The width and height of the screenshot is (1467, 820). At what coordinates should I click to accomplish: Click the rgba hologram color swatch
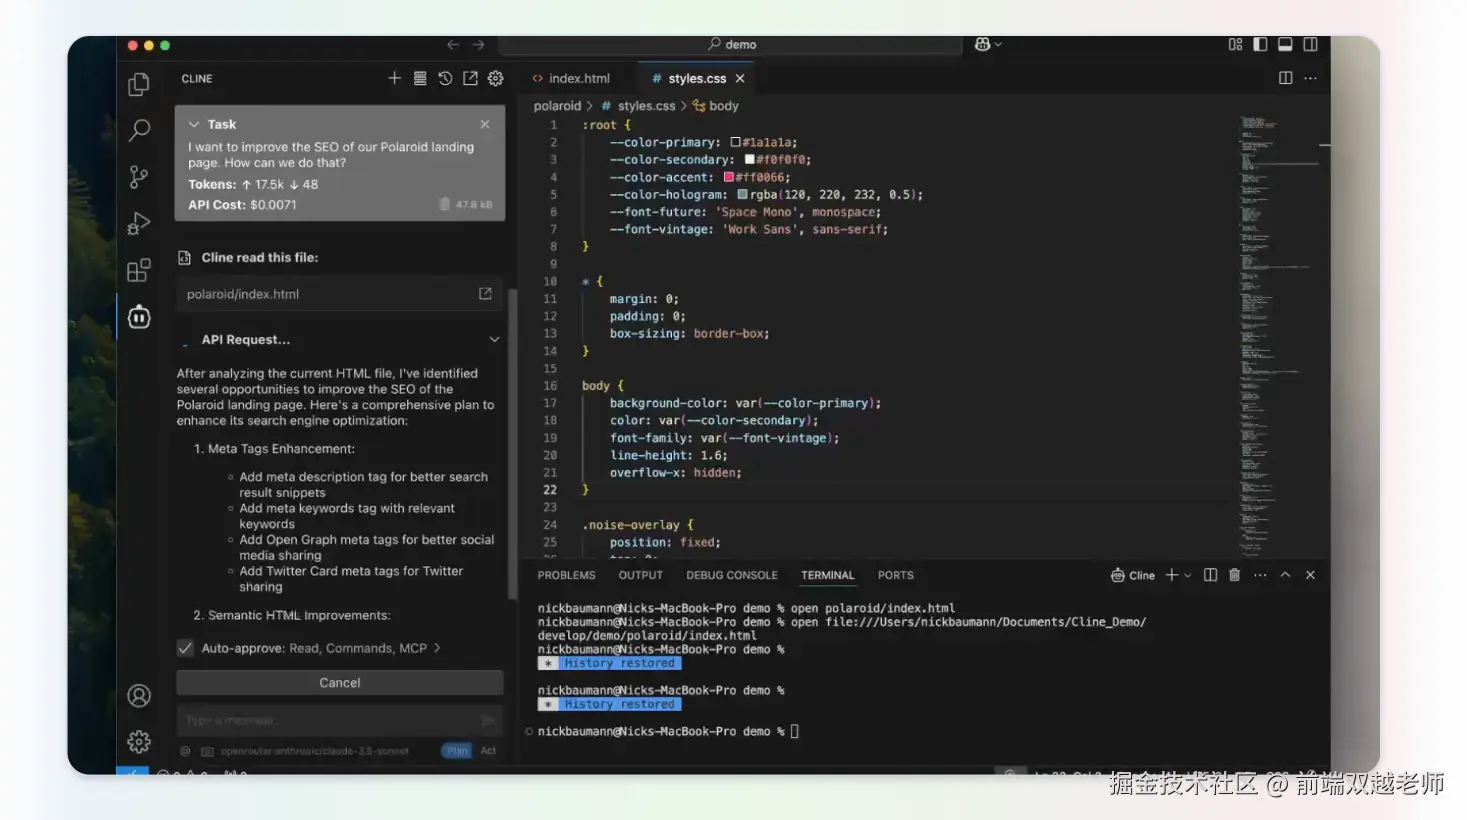743,194
